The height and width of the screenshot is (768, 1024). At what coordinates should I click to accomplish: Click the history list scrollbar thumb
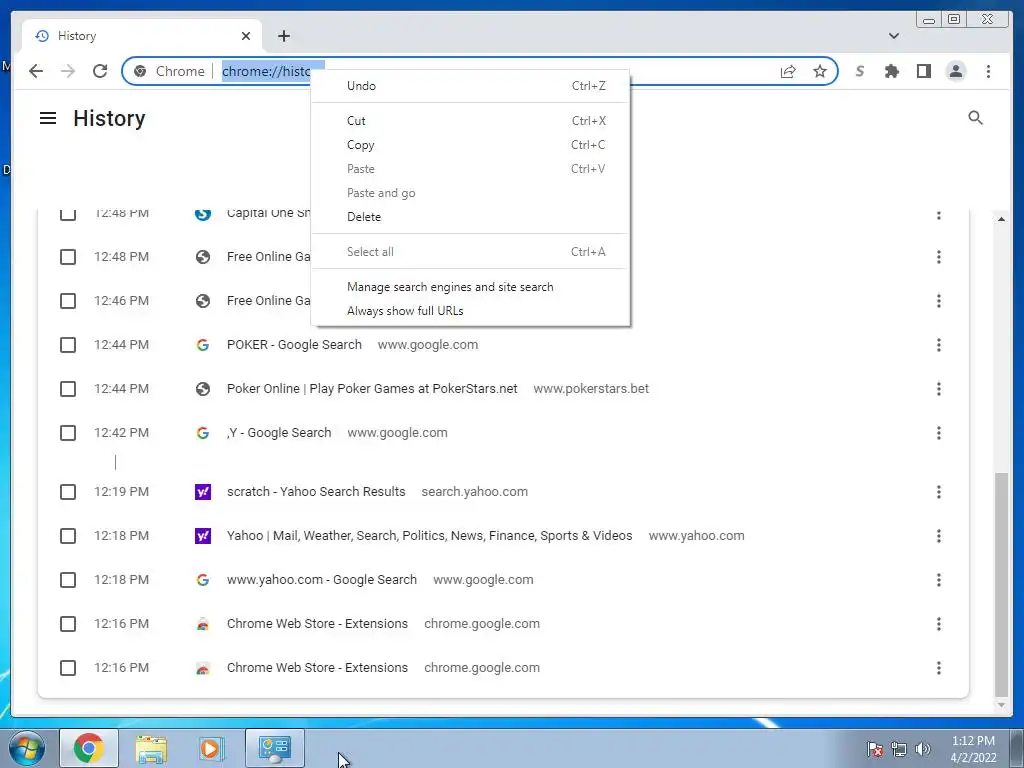(x=1000, y=584)
